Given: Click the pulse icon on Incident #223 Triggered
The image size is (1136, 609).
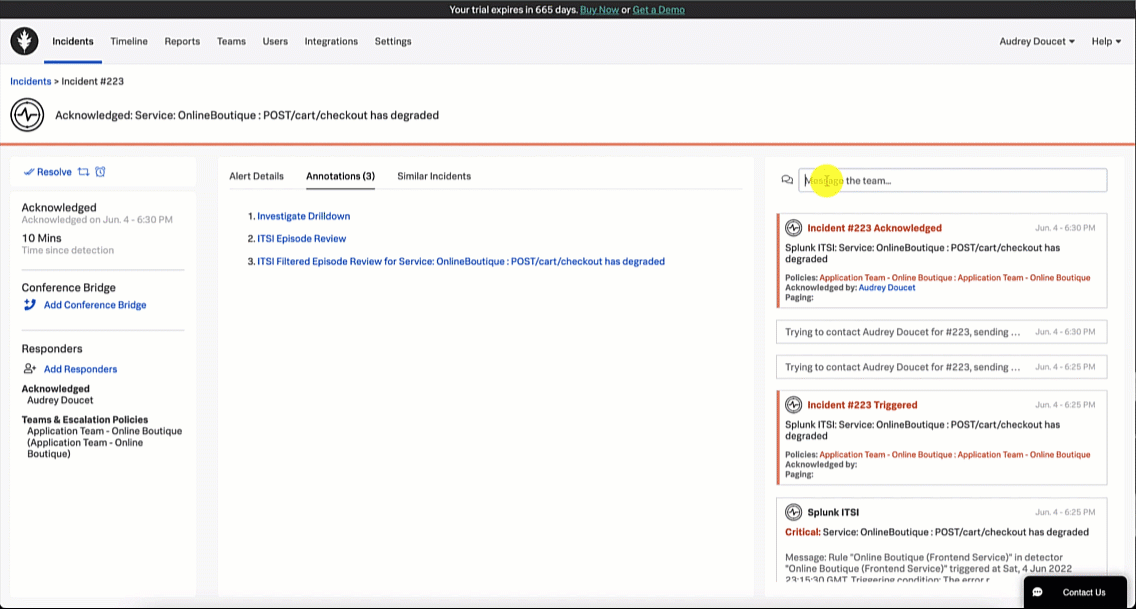Looking at the screenshot, I should coord(793,405).
